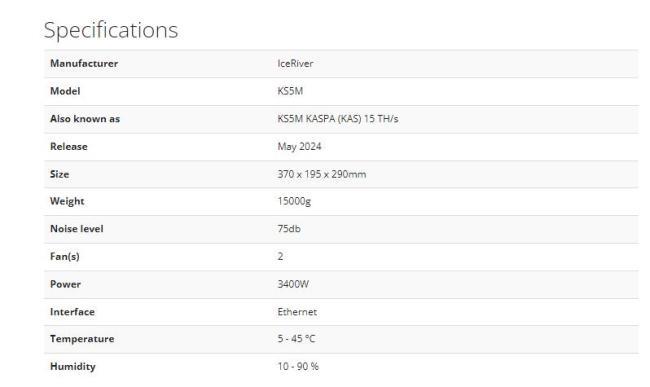This screenshot has height=387, width=650.
Task: Click the Specifications heading
Action: coord(111,30)
